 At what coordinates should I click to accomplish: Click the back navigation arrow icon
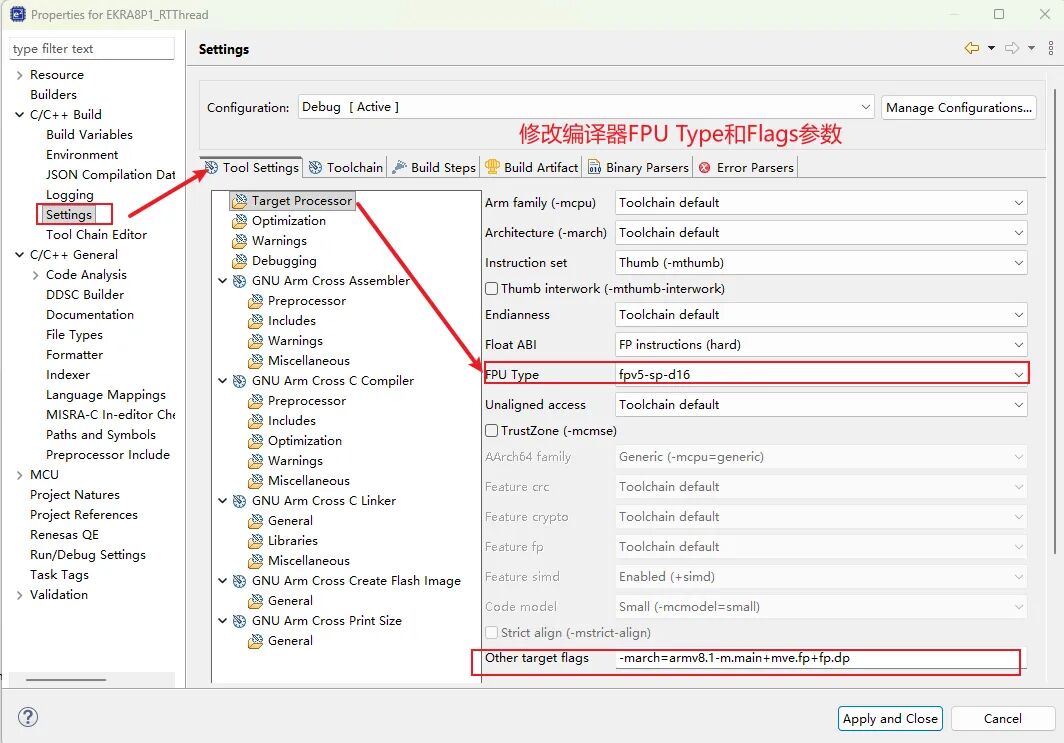pyautogui.click(x=971, y=48)
